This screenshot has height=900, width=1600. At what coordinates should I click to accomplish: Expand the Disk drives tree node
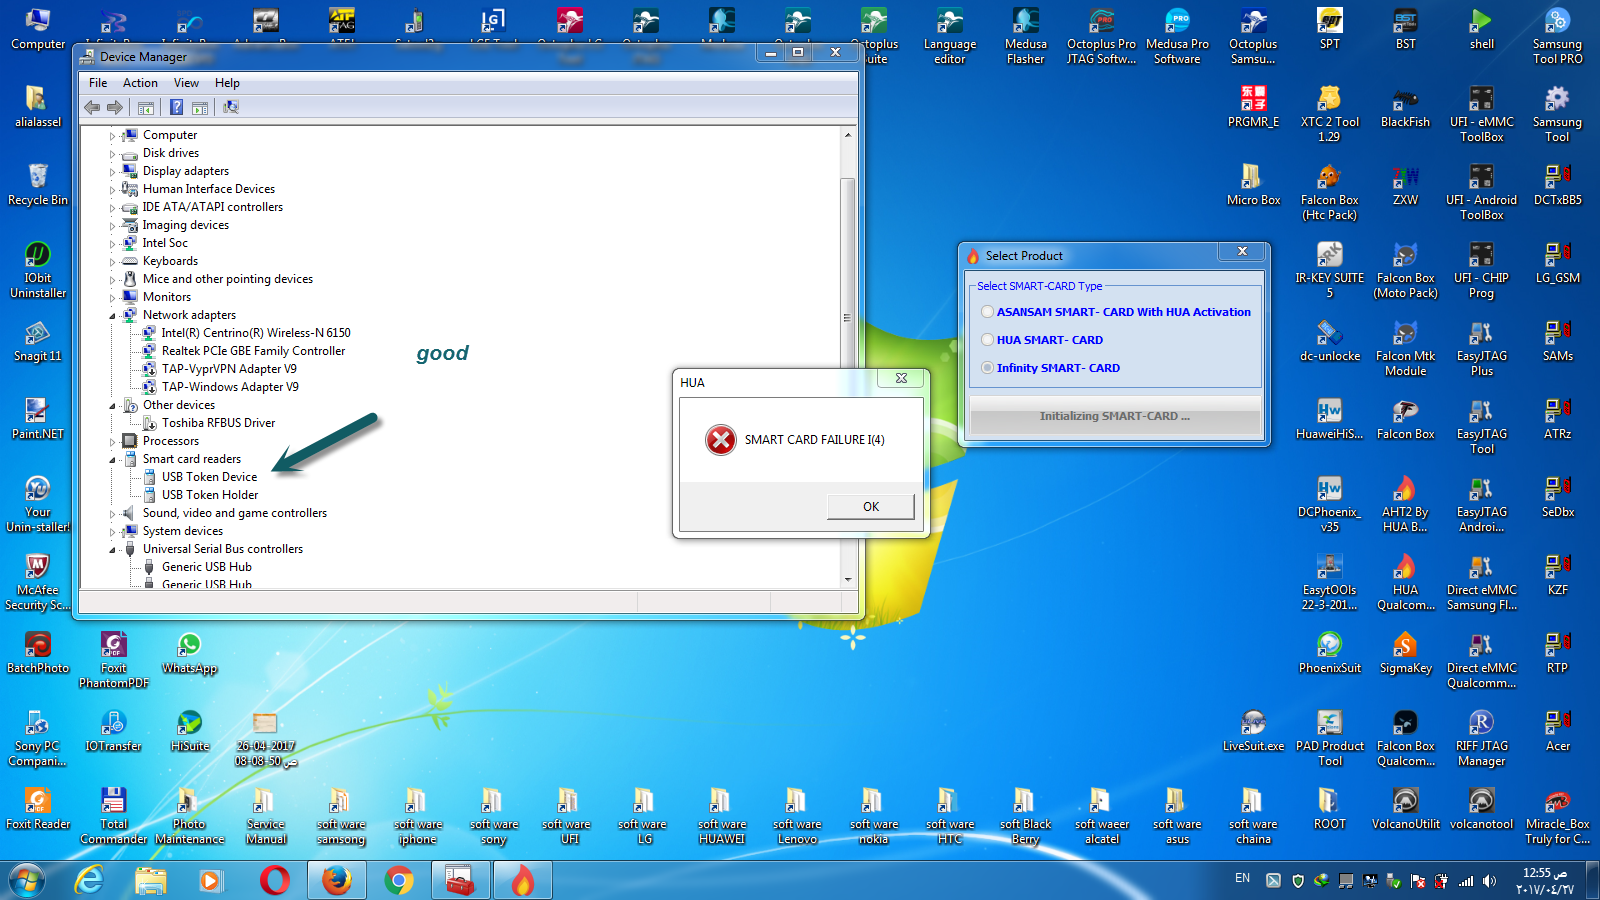coord(113,153)
